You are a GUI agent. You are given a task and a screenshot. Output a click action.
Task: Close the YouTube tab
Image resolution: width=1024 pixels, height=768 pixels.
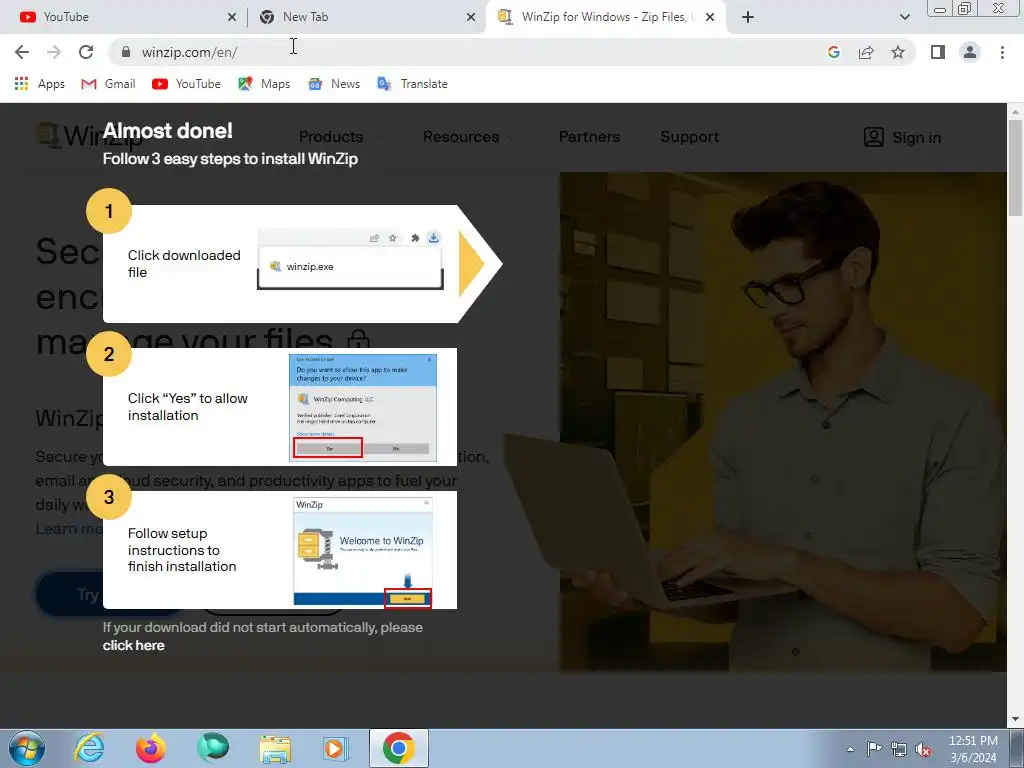pos(232,18)
